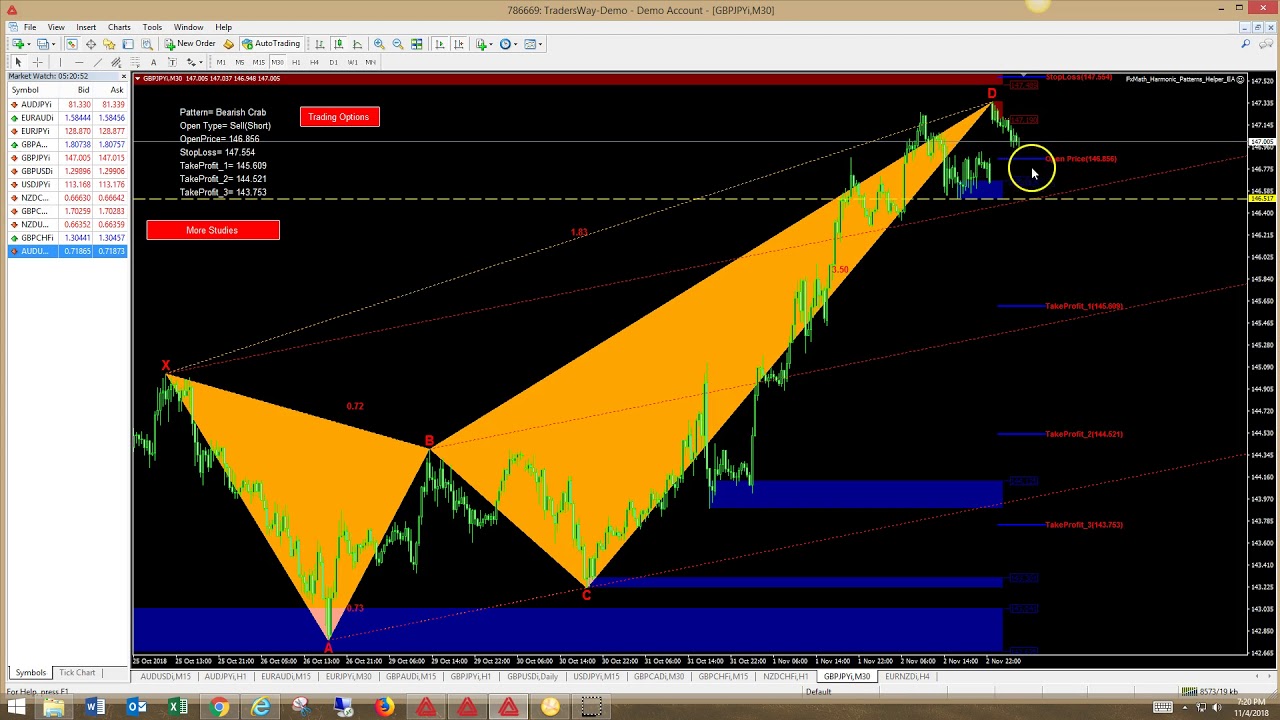Screen dimensions: 1280x720
Task: Select the Text Label tool
Action: click(x=172, y=62)
